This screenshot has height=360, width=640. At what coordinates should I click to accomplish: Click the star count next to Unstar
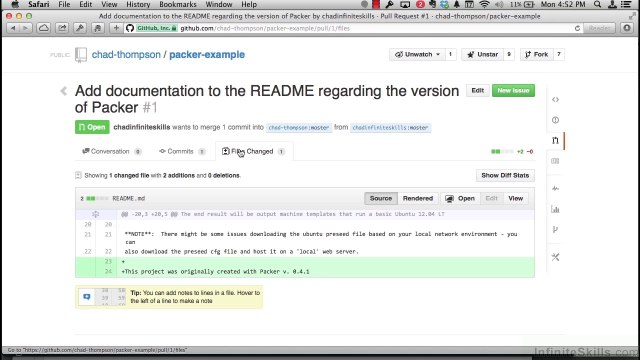click(509, 54)
